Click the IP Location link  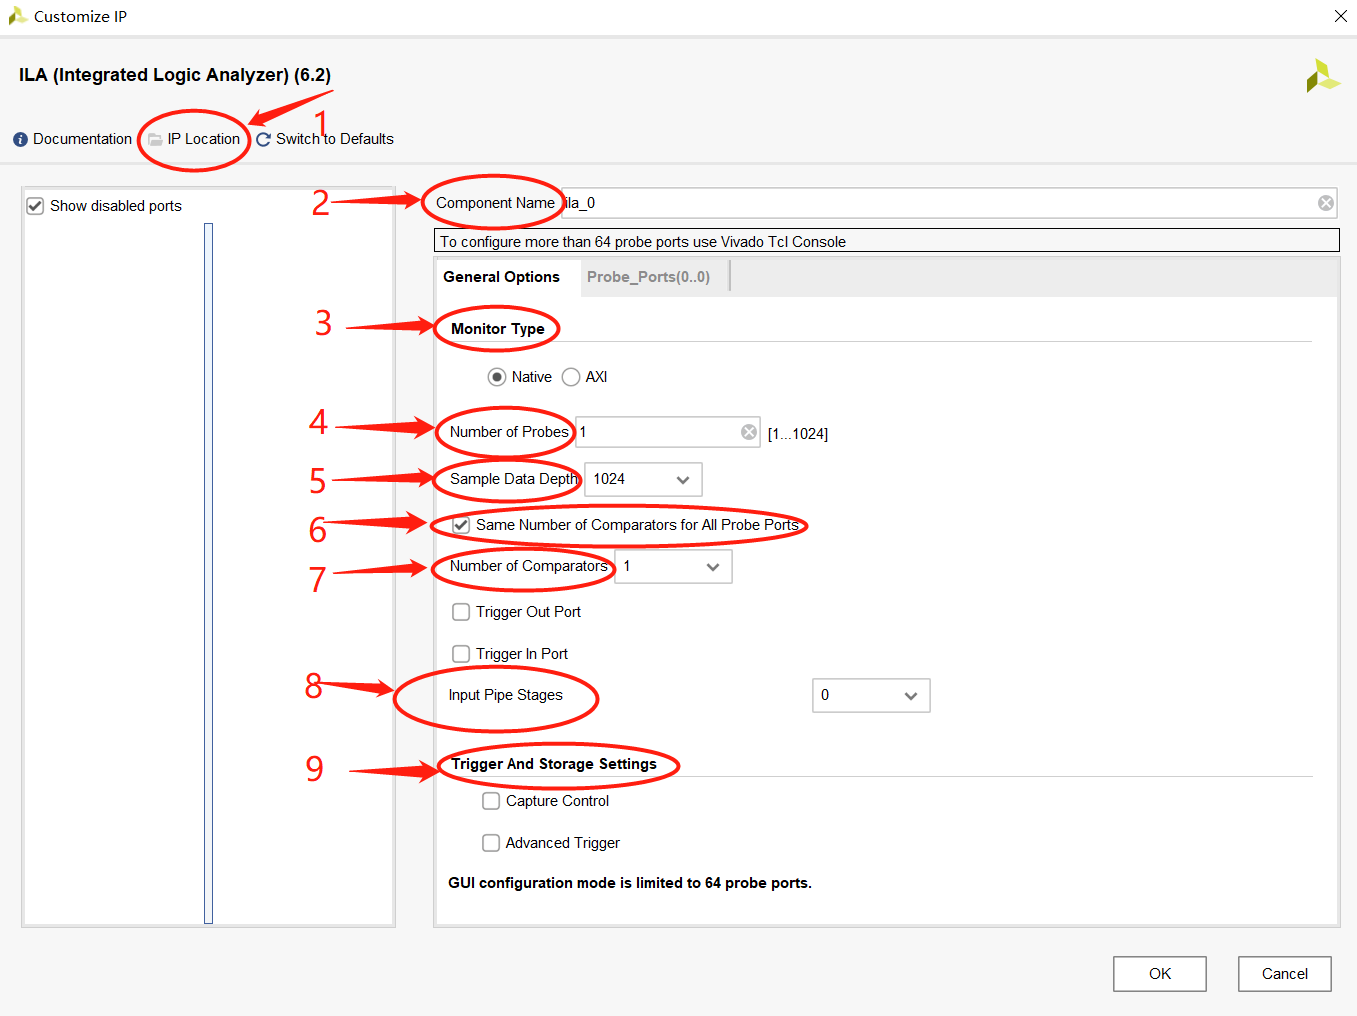[204, 139]
